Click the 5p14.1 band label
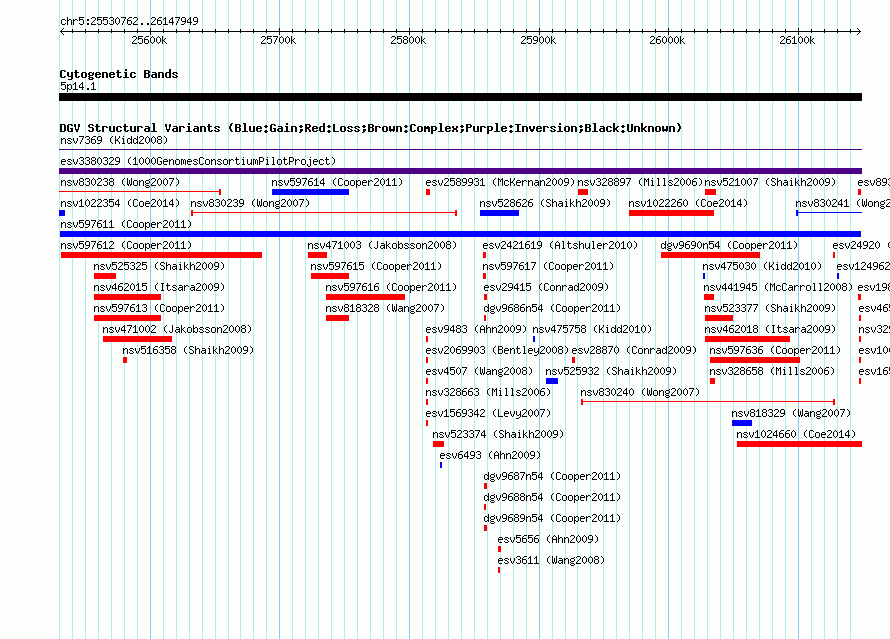This screenshot has height=639, width=890. coord(78,86)
